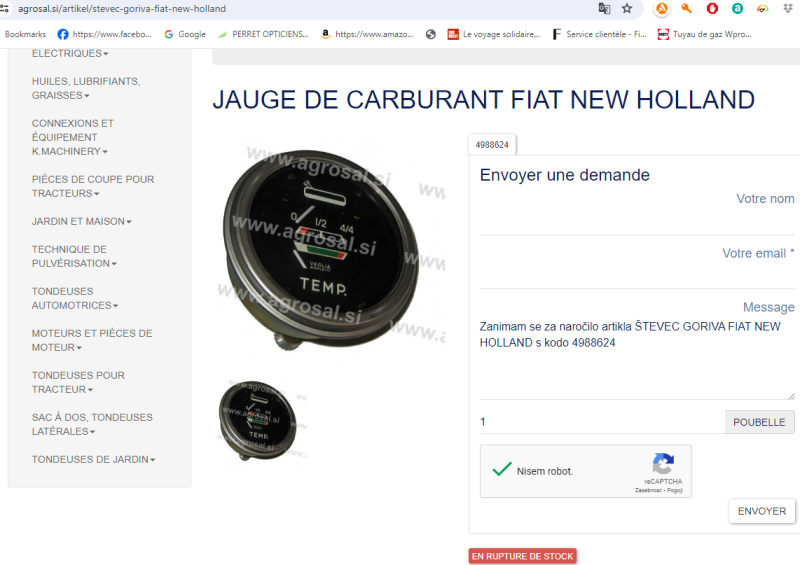Expand Moteurs et pièces de moteur
Viewport: 800px width, 565px height.
(92, 340)
